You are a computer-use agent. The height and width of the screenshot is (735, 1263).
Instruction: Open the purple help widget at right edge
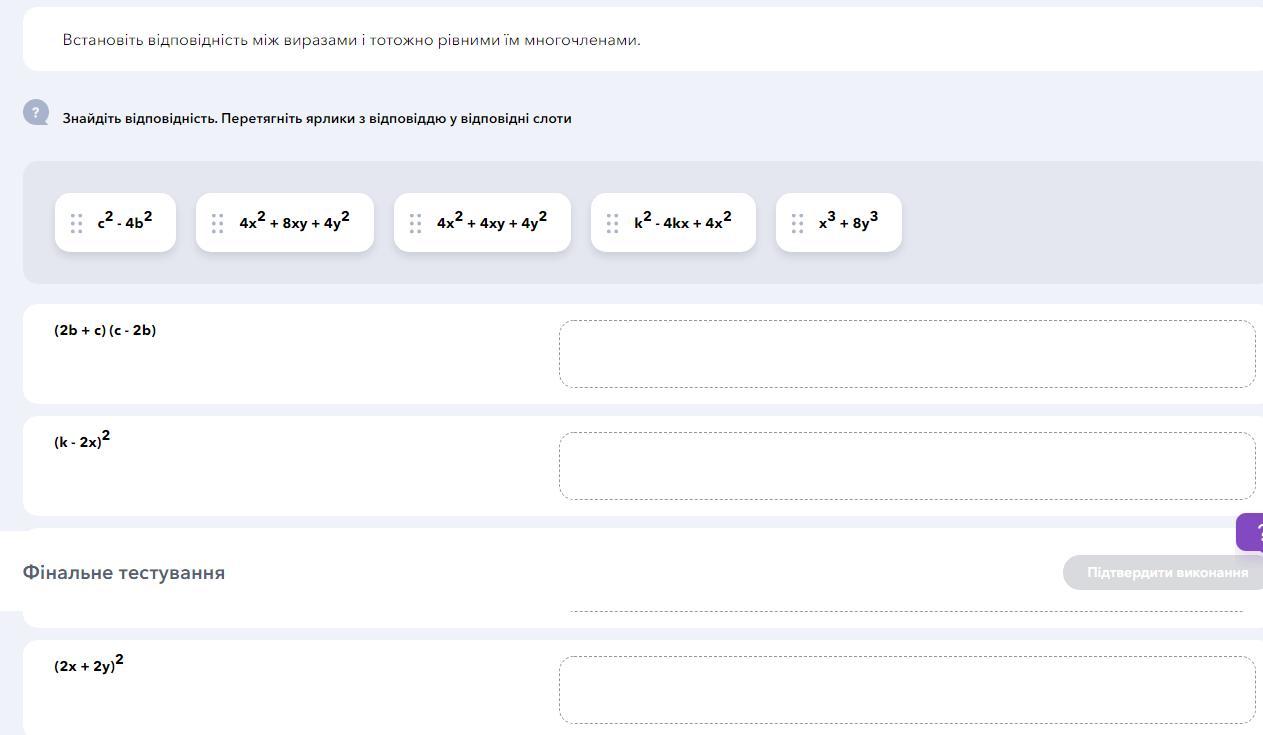1250,532
